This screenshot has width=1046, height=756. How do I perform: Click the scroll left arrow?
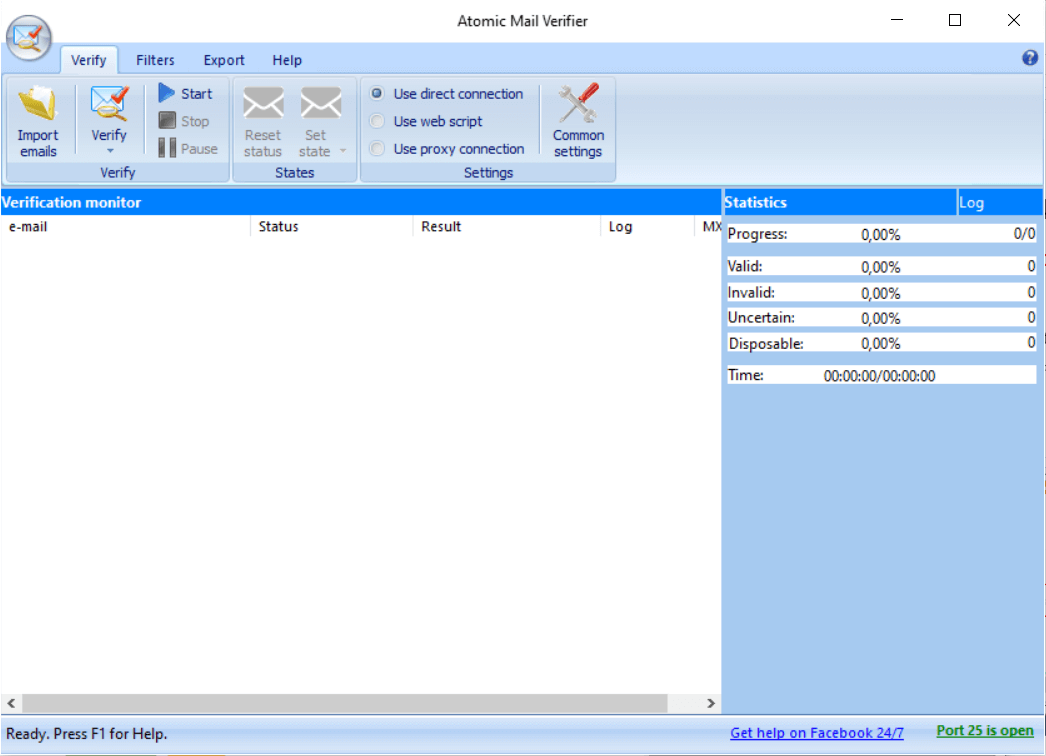pos(11,703)
